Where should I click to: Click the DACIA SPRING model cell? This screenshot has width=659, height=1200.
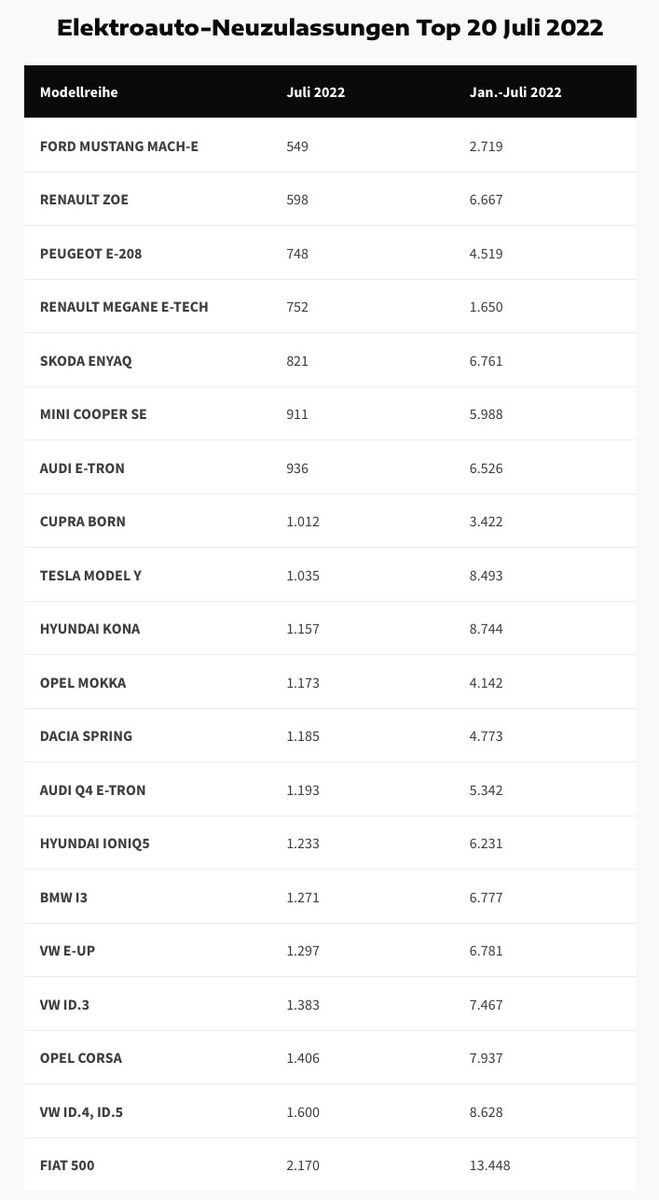tap(86, 736)
